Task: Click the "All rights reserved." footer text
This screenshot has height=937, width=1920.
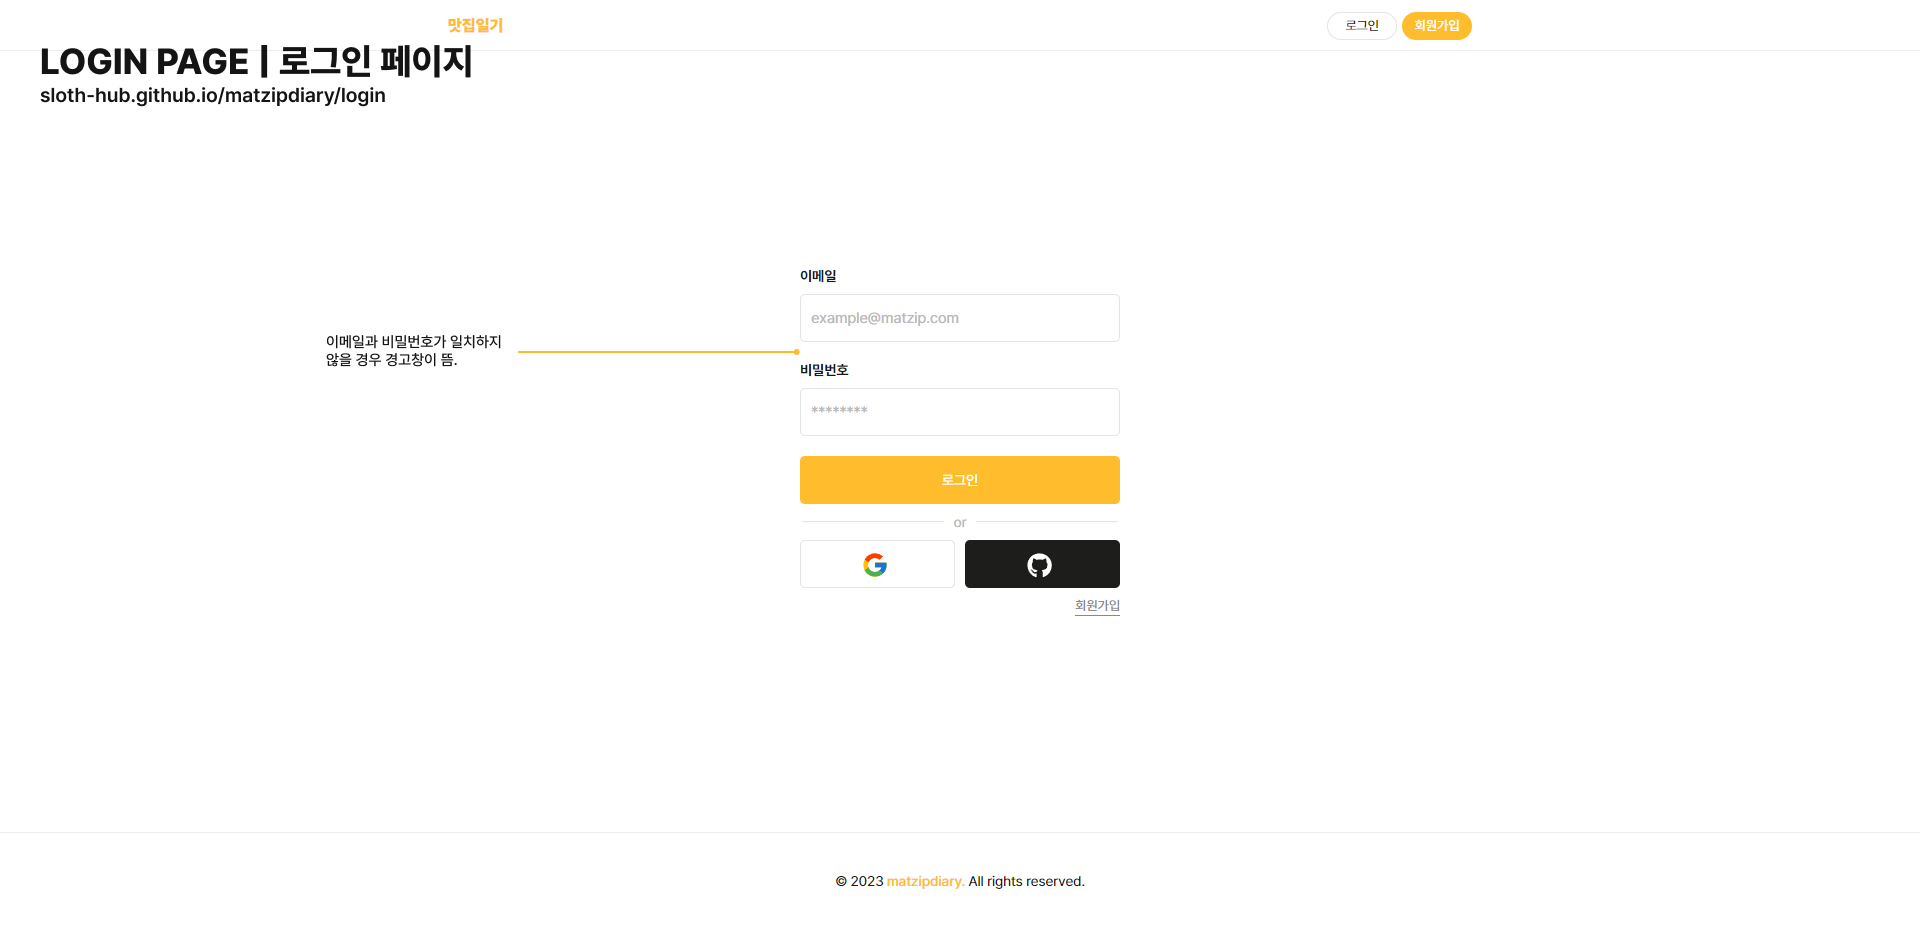Action: (1026, 881)
